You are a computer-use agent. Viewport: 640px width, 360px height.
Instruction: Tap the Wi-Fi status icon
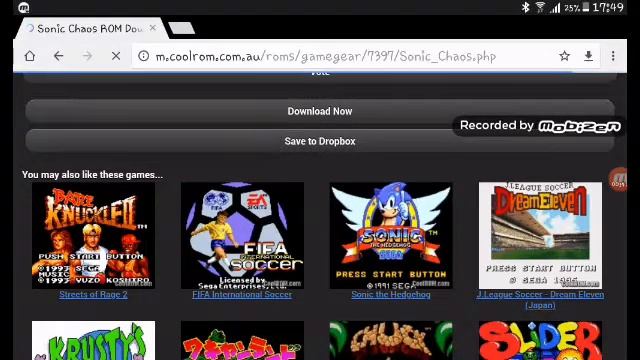[540, 7]
